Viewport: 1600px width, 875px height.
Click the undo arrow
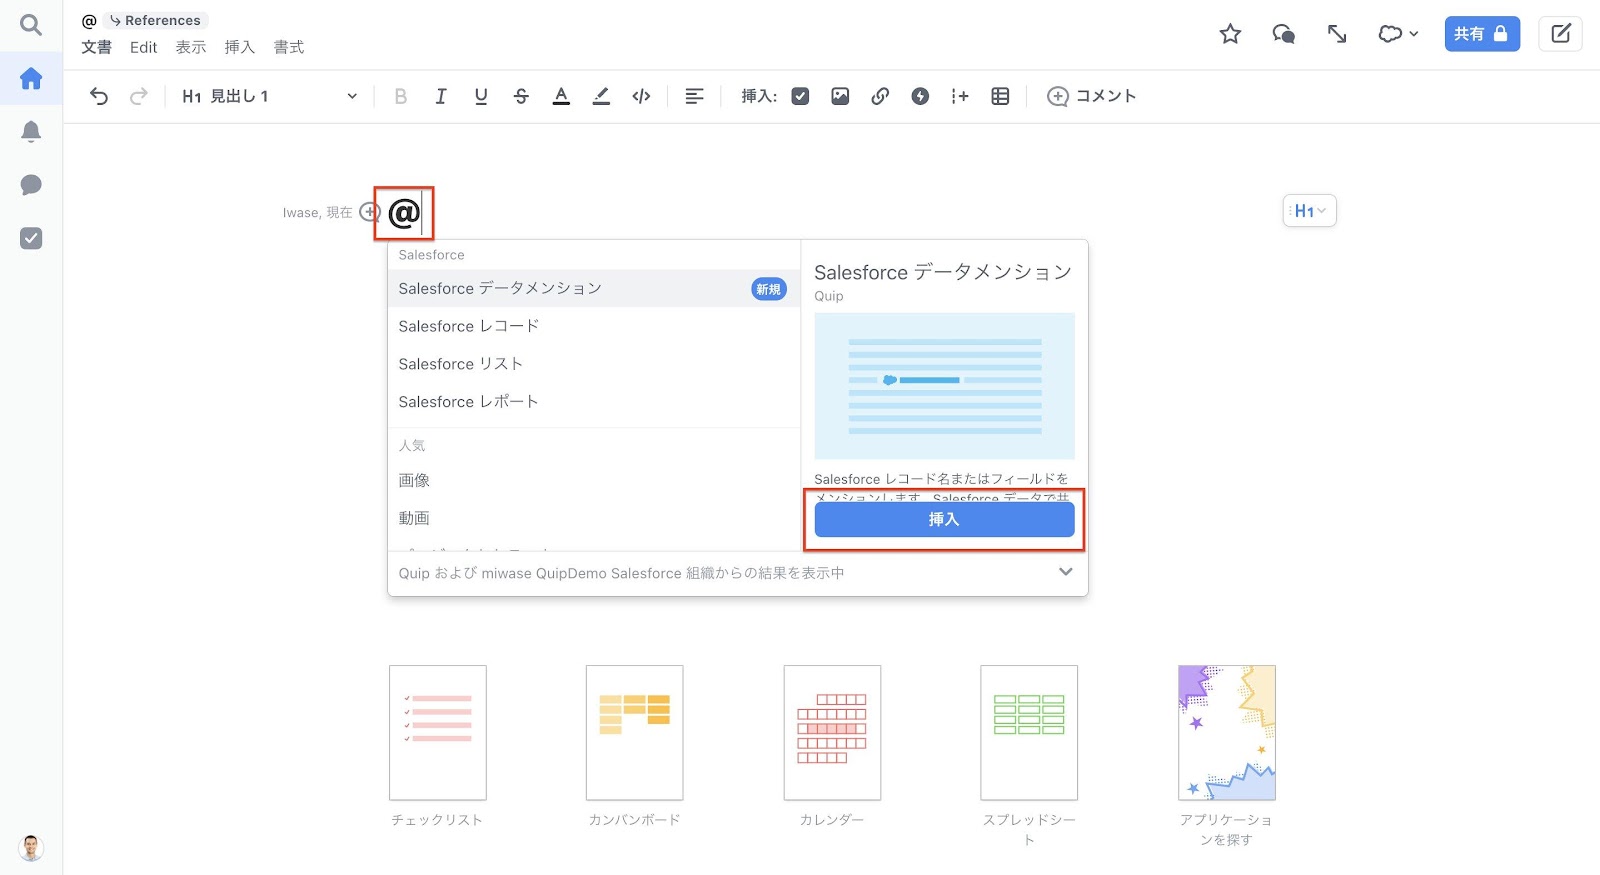tap(99, 96)
